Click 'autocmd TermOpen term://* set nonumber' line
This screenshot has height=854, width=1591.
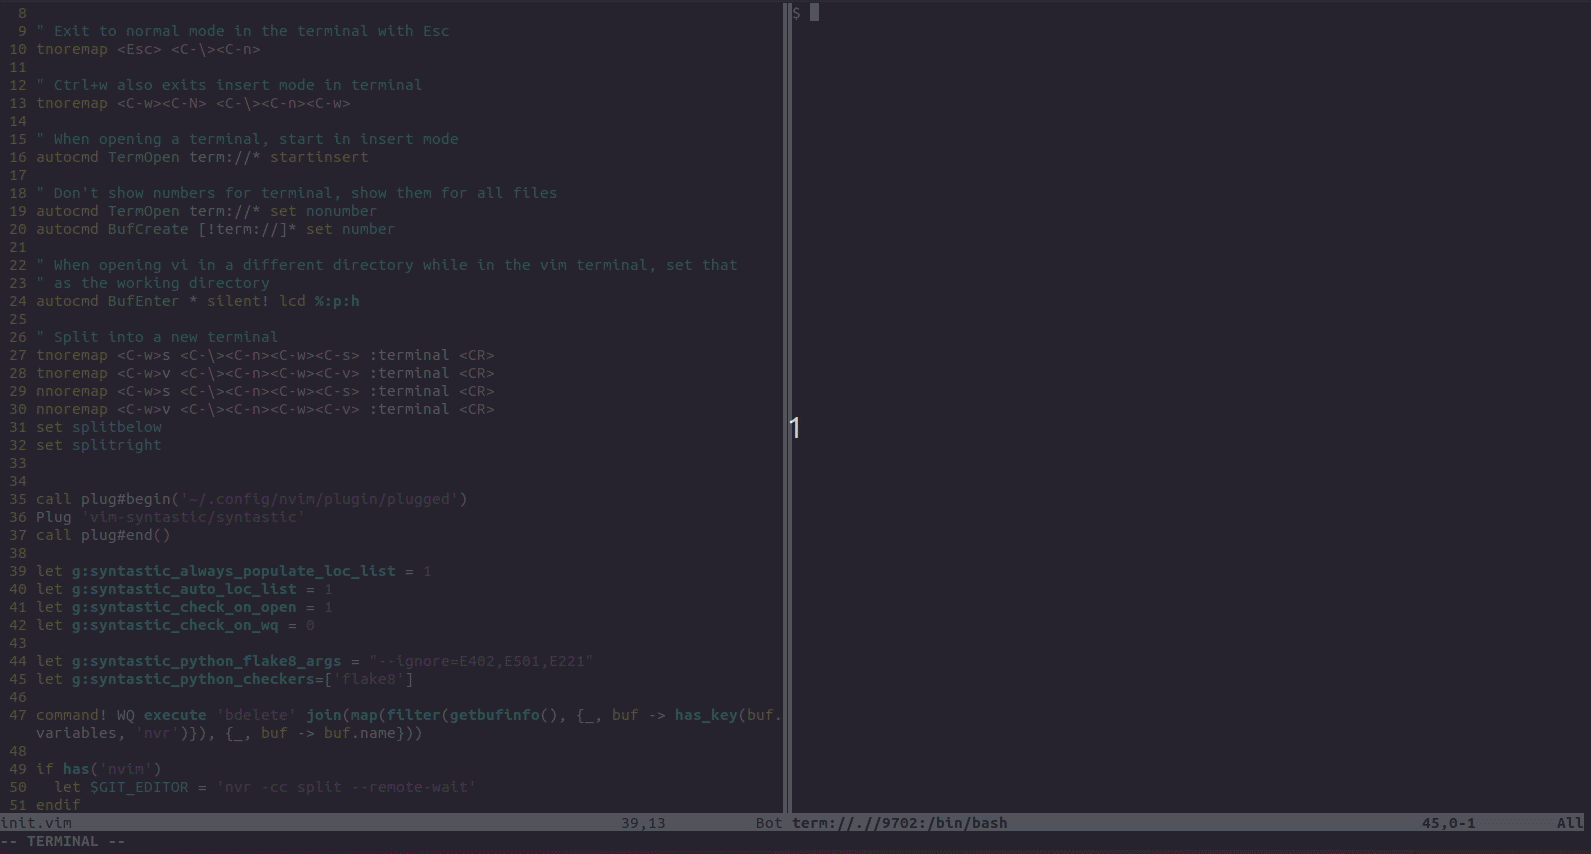206,211
